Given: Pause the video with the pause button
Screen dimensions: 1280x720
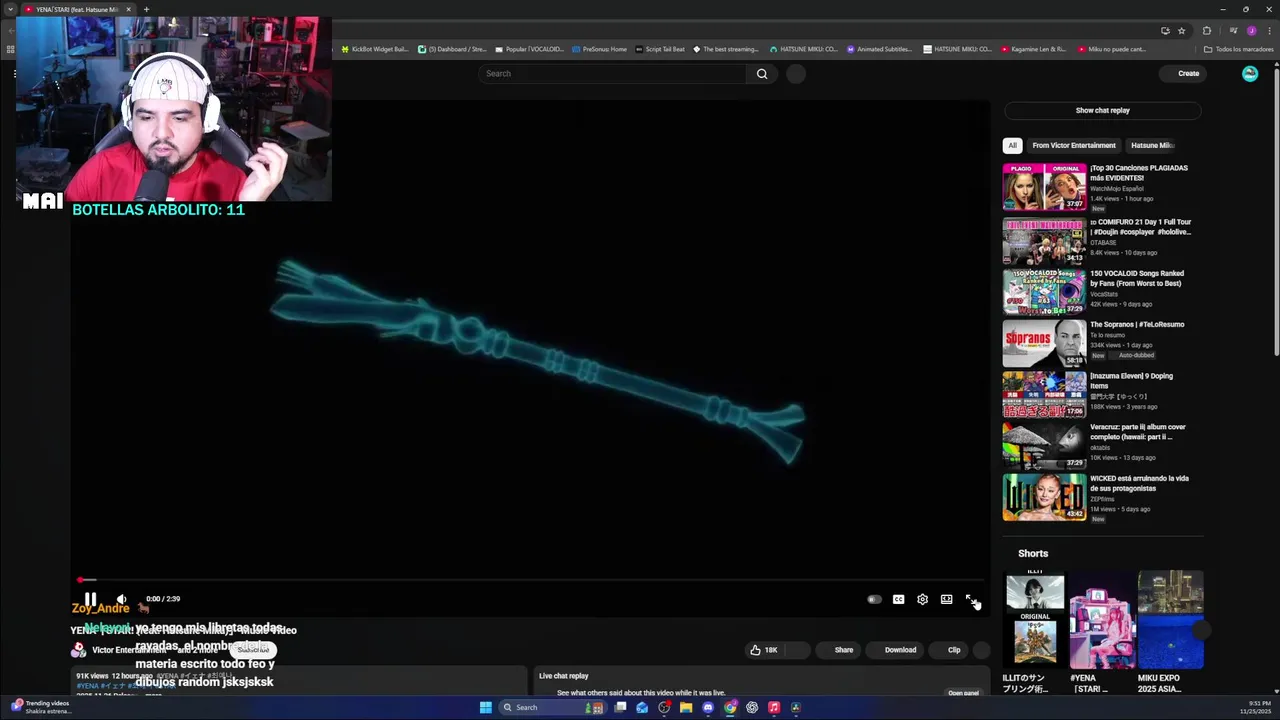Looking at the screenshot, I should [90, 599].
